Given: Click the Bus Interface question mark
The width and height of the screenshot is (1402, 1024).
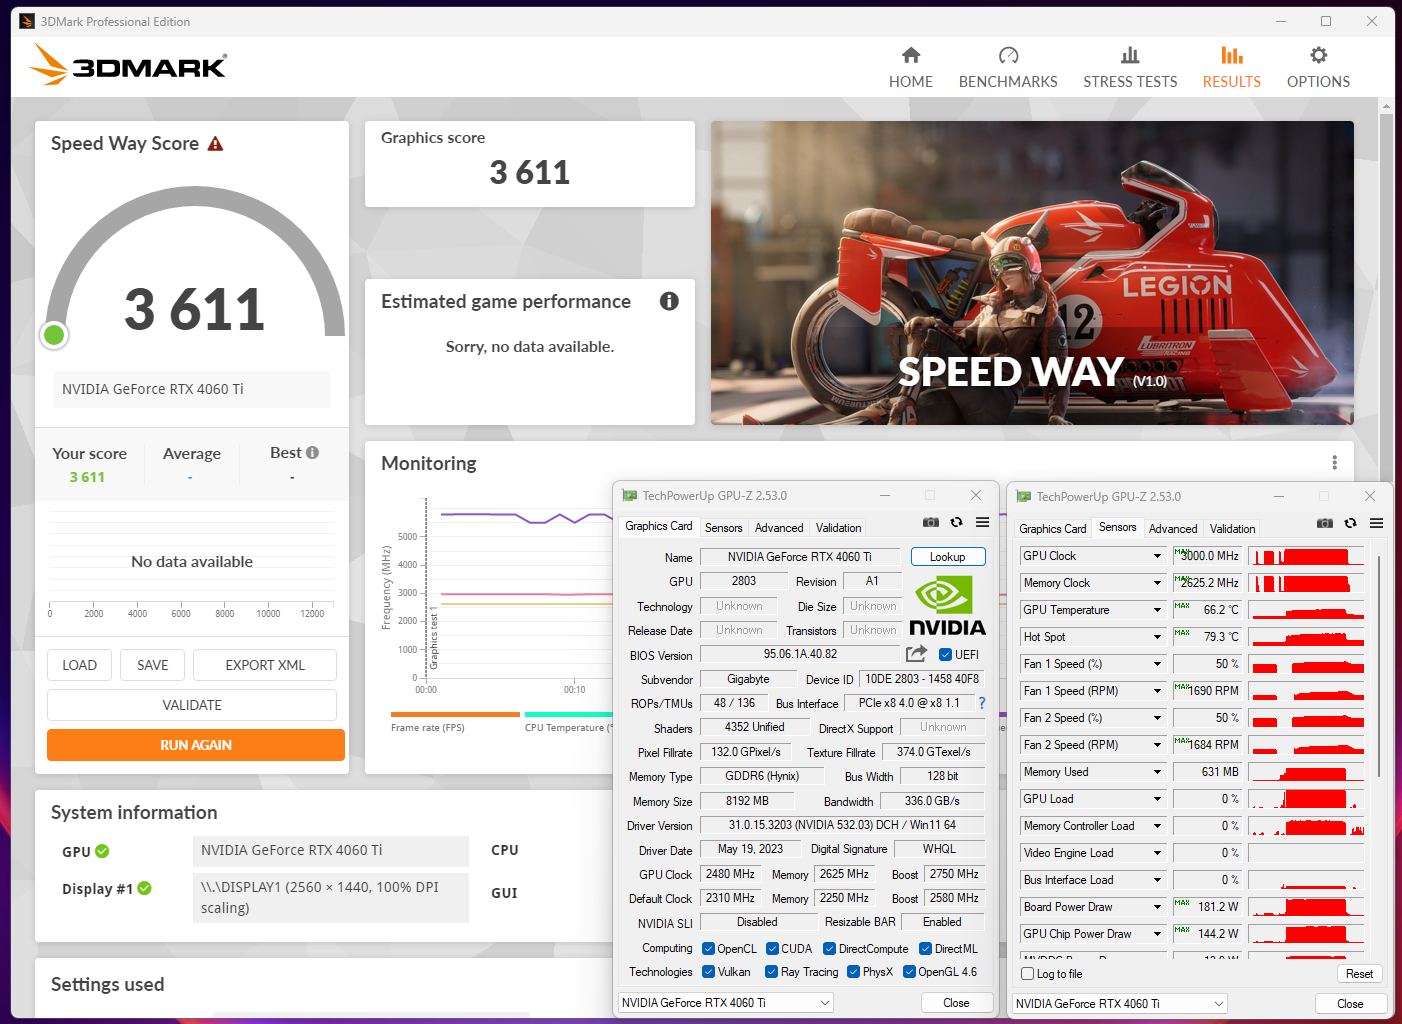Looking at the screenshot, I should (981, 703).
